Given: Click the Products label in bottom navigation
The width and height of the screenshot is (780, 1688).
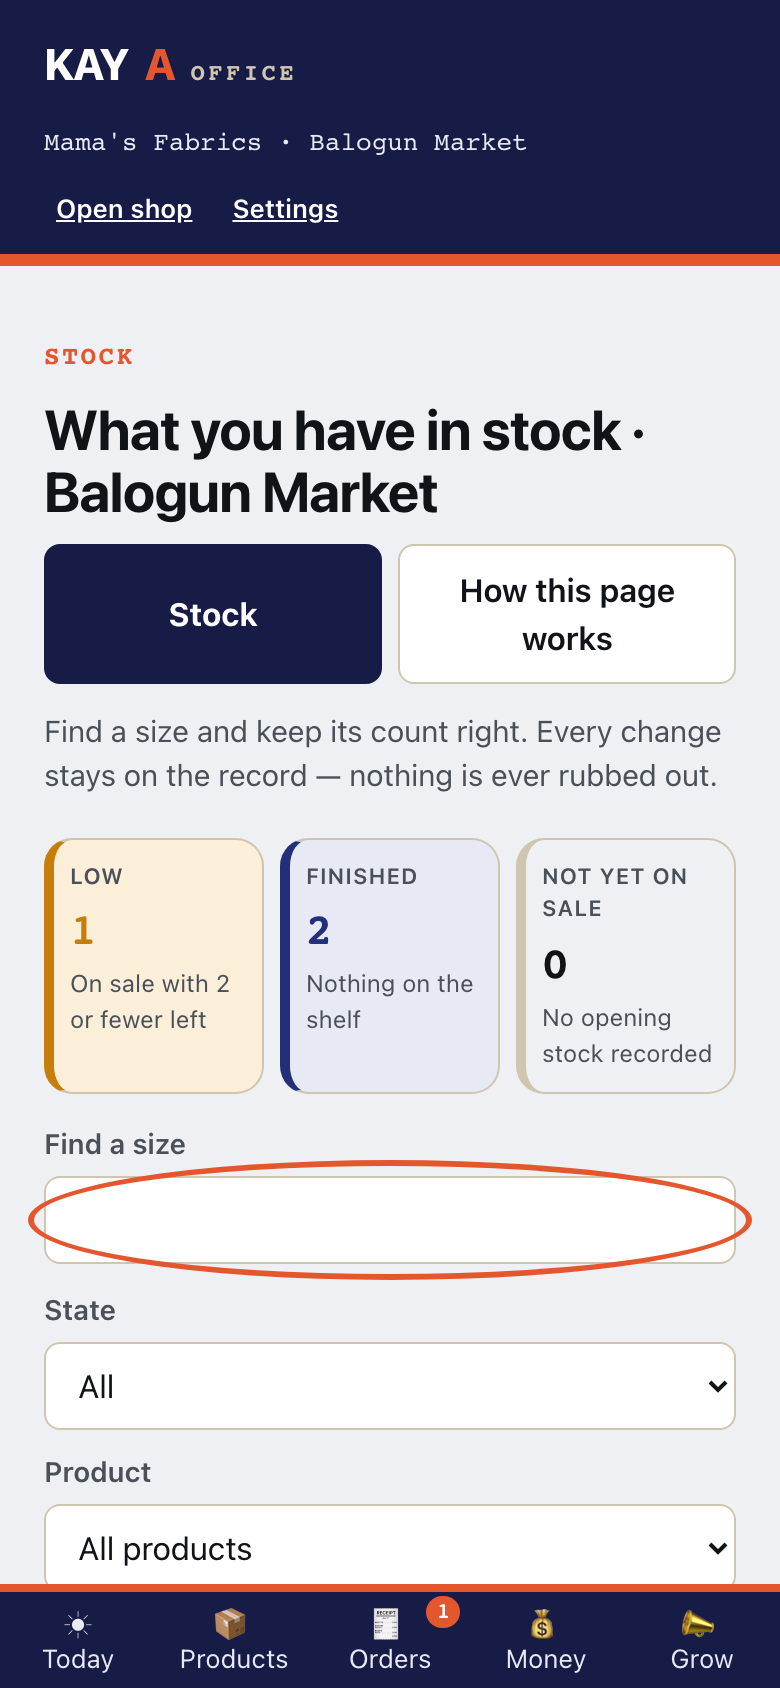Looking at the screenshot, I should [234, 1659].
